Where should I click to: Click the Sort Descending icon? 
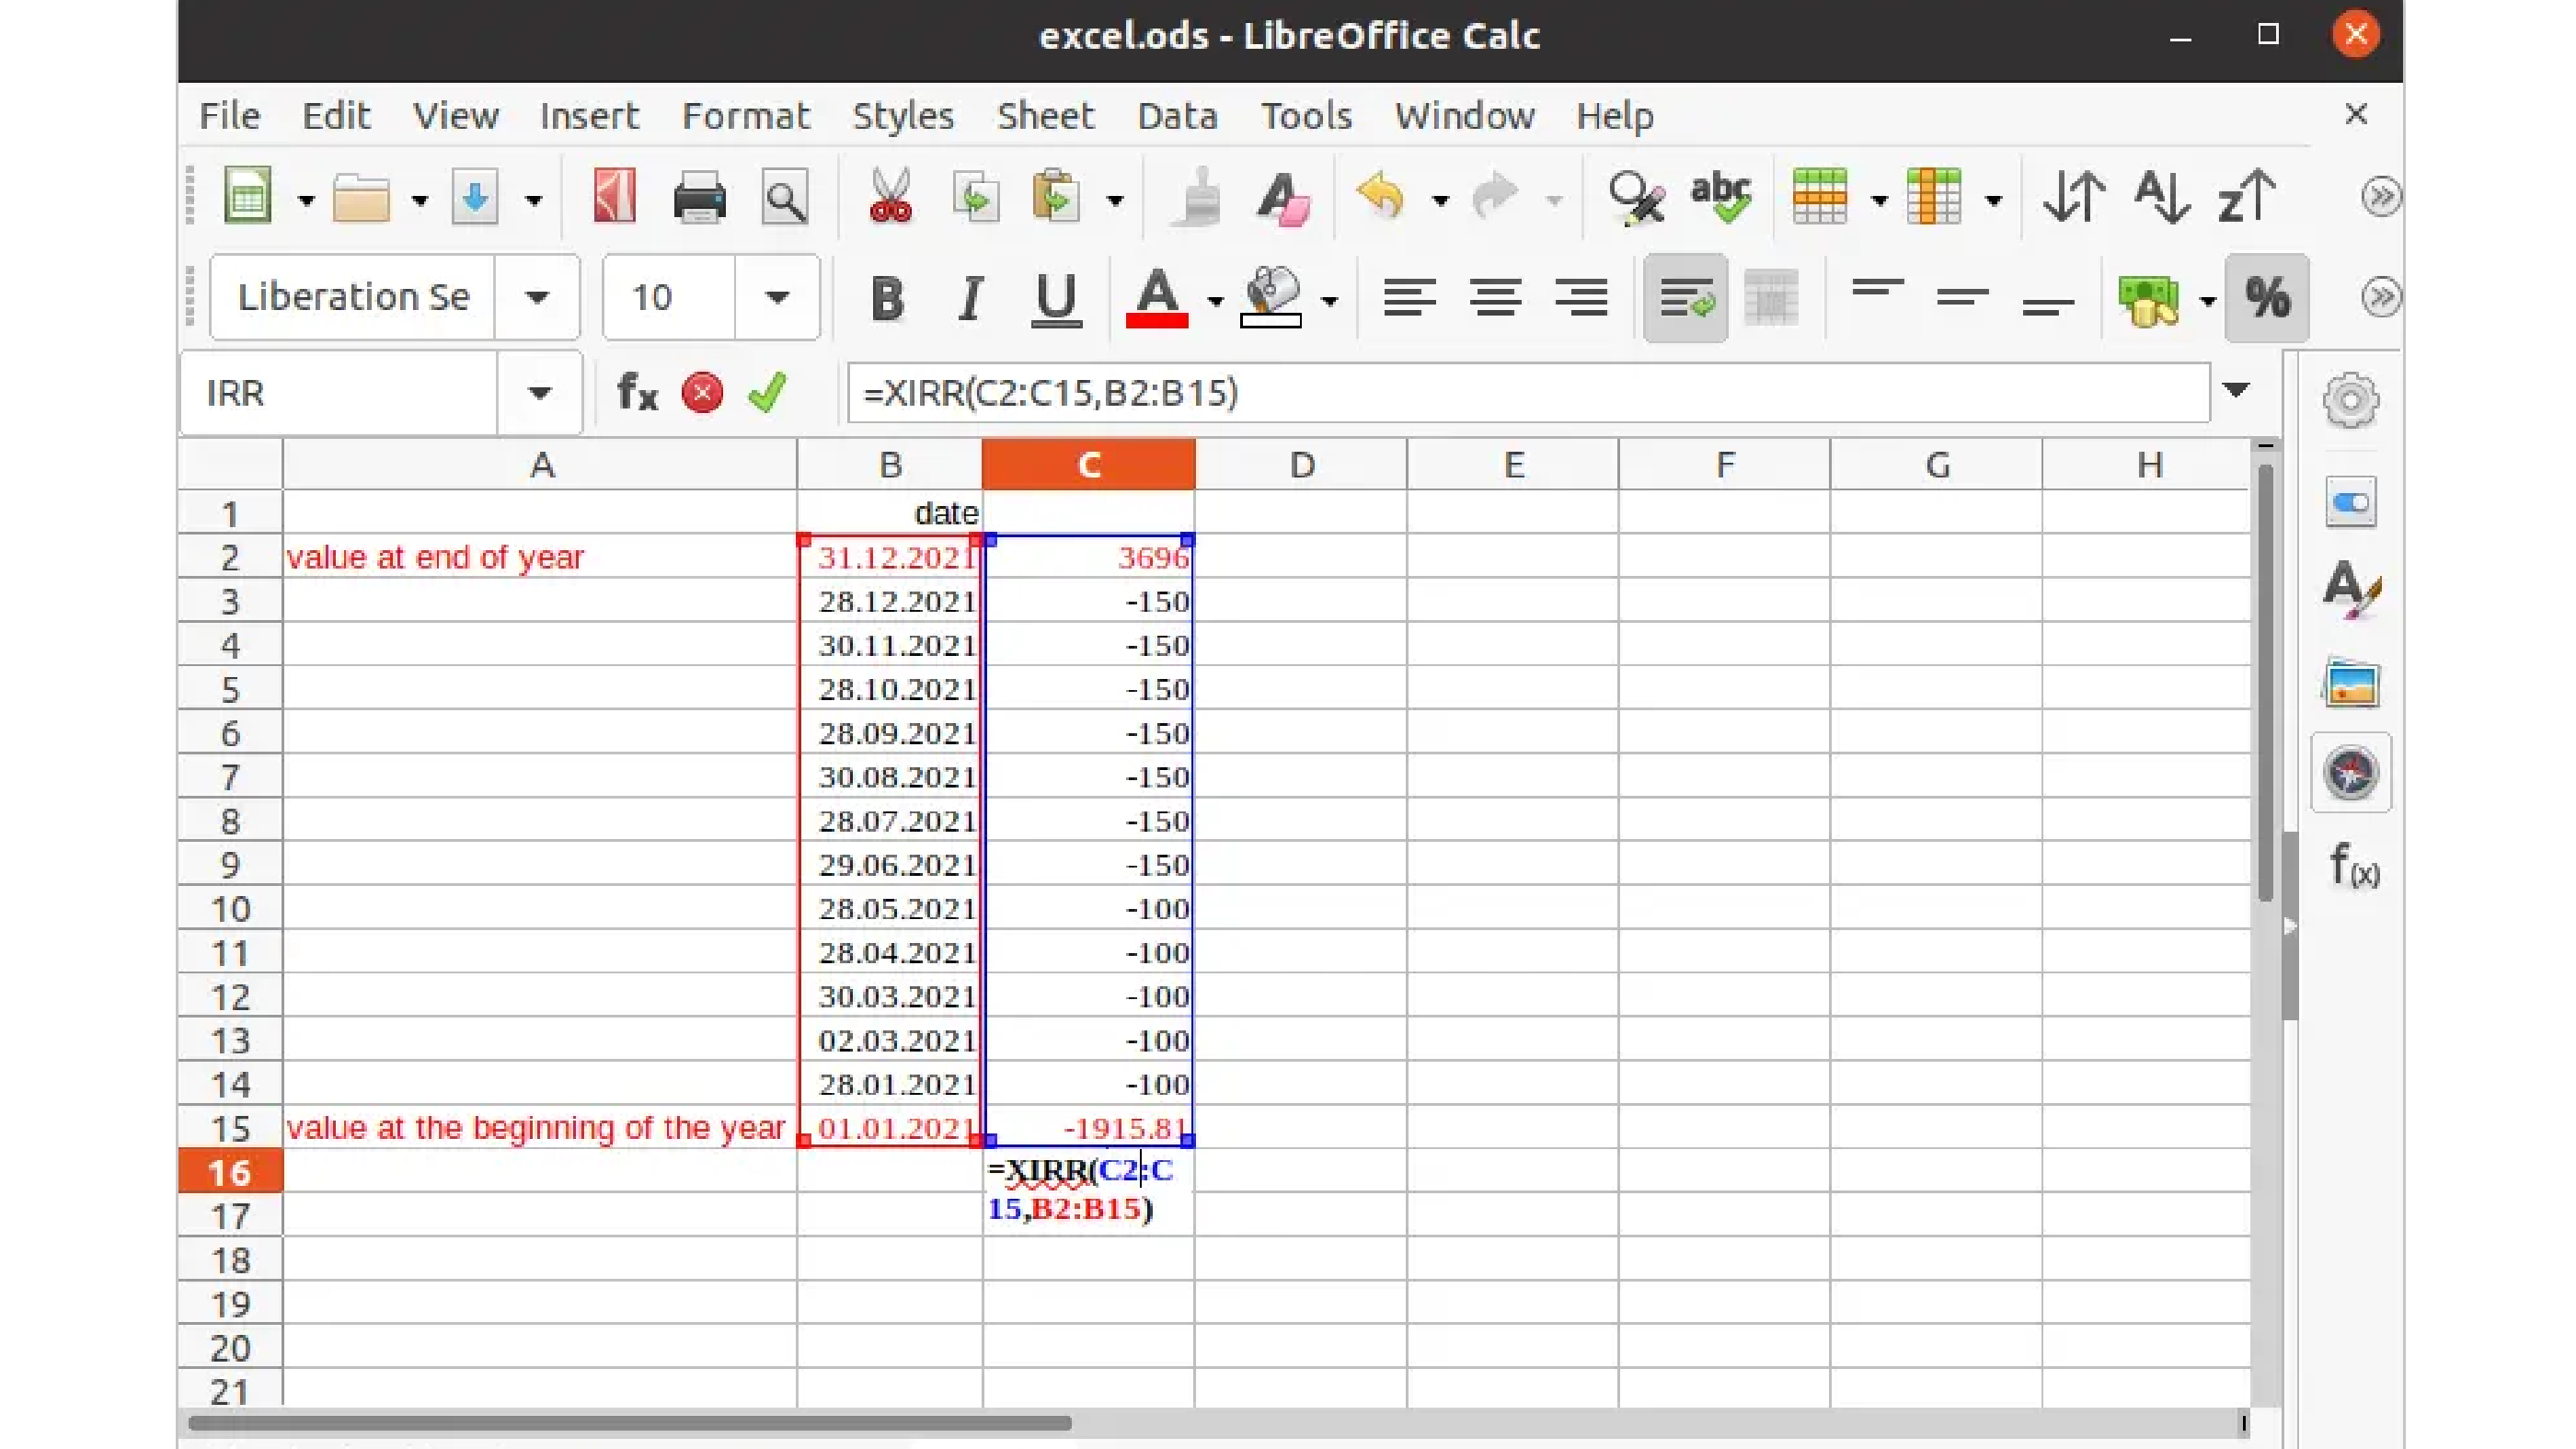[x=2246, y=196]
